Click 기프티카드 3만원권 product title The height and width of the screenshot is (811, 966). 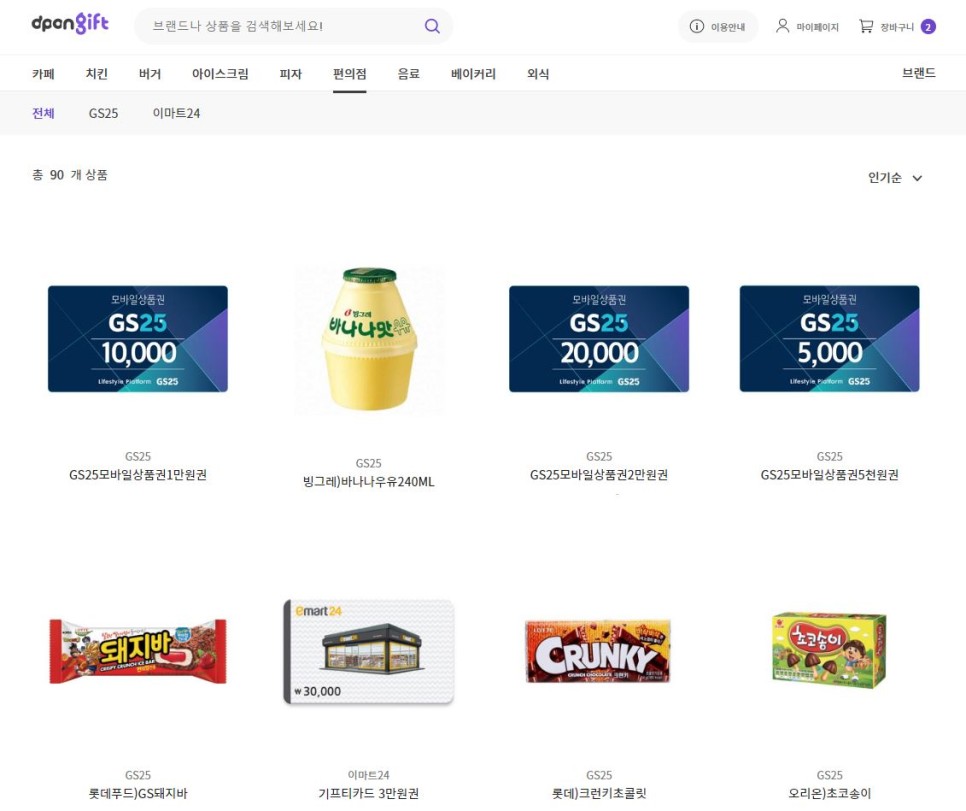368,793
